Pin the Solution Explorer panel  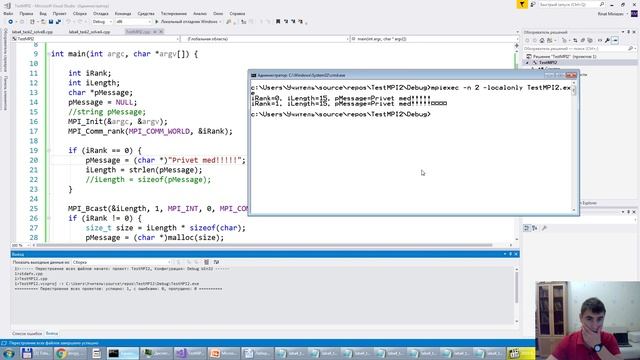pyautogui.click(x=629, y=32)
